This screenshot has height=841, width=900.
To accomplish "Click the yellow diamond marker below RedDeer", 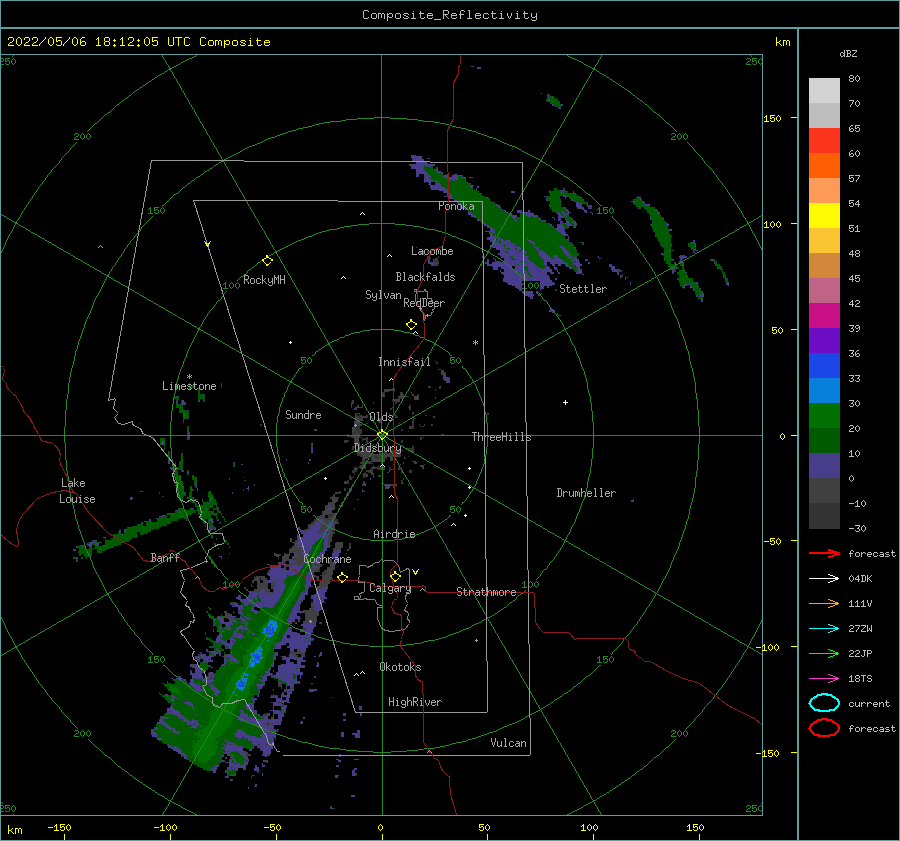I will point(411,325).
